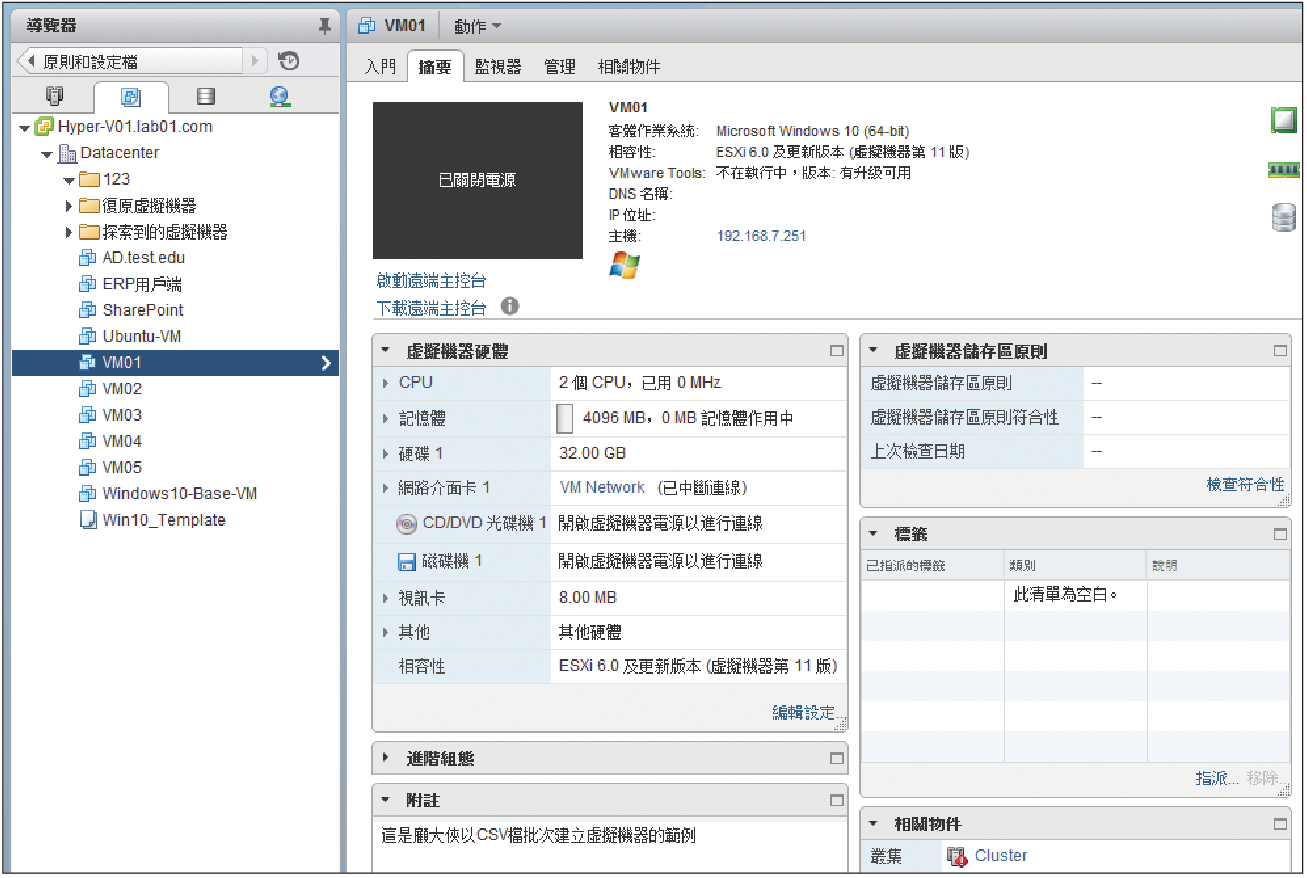The width and height of the screenshot is (1307, 878).
Task: Click the Windows logo icon under VM details
Action: click(624, 265)
